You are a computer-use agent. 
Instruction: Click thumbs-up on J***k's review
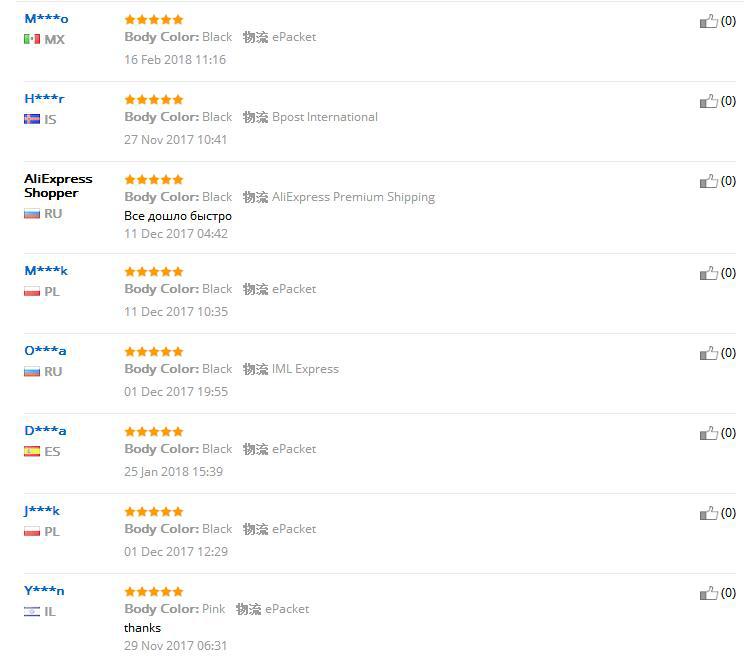pos(708,513)
